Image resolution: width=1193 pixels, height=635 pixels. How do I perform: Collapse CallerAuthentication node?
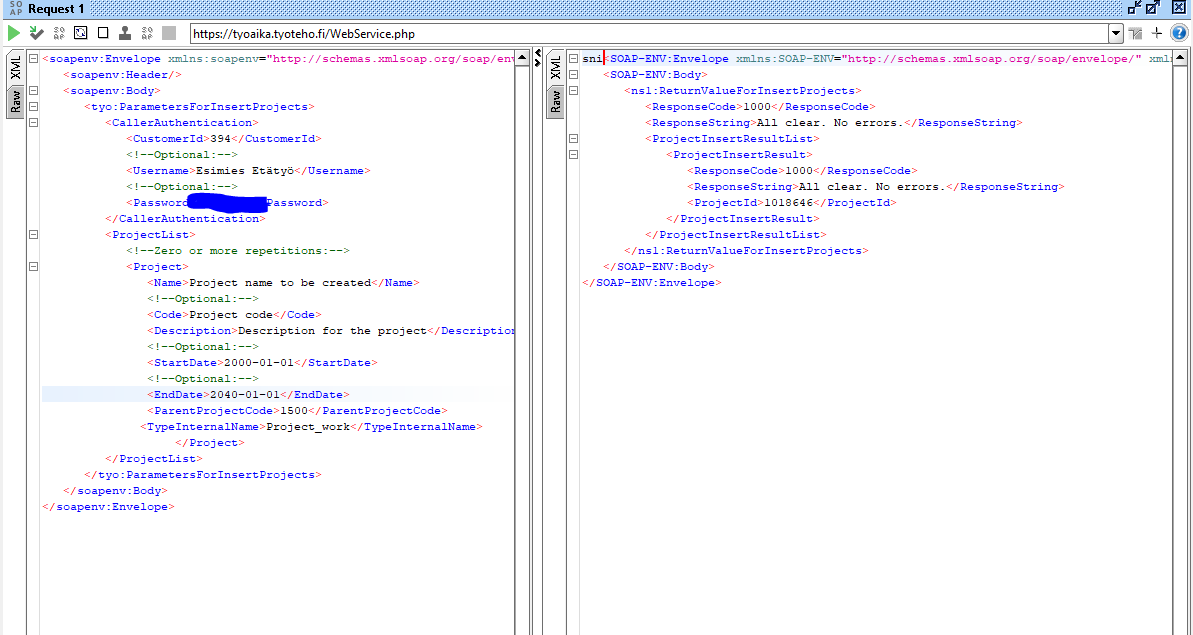coord(33,122)
